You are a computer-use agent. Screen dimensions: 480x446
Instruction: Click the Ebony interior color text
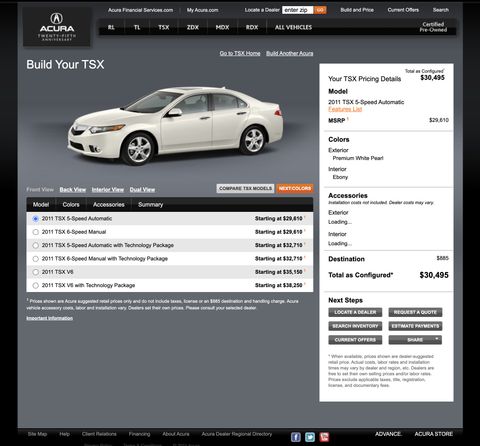point(340,177)
